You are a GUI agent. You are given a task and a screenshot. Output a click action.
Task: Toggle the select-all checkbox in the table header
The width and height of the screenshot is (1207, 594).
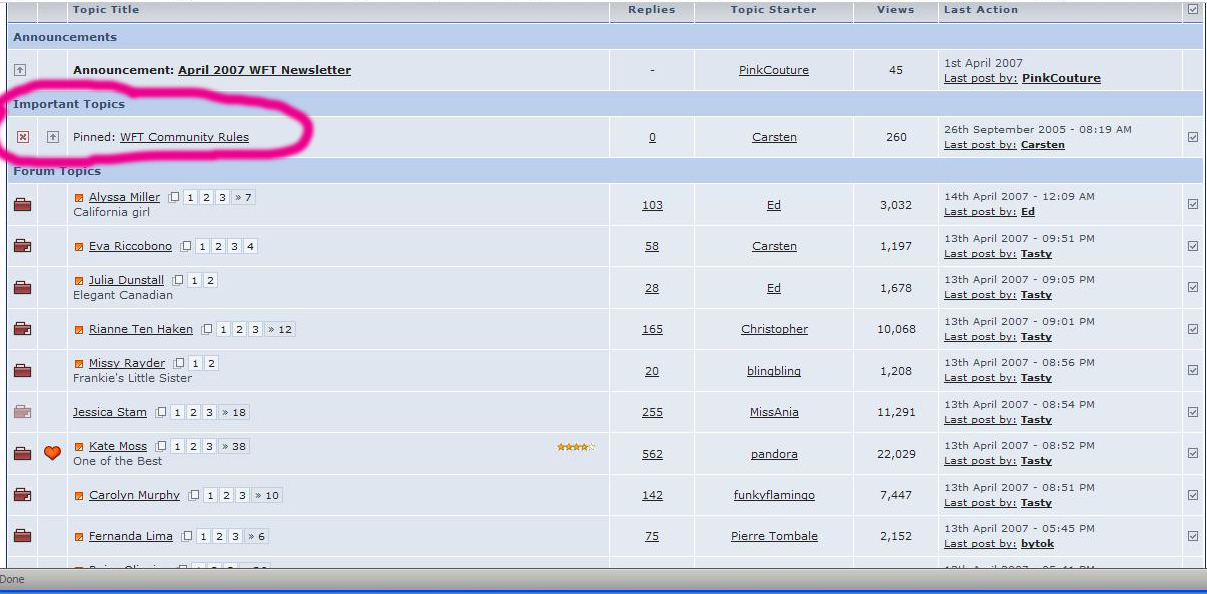1192,10
